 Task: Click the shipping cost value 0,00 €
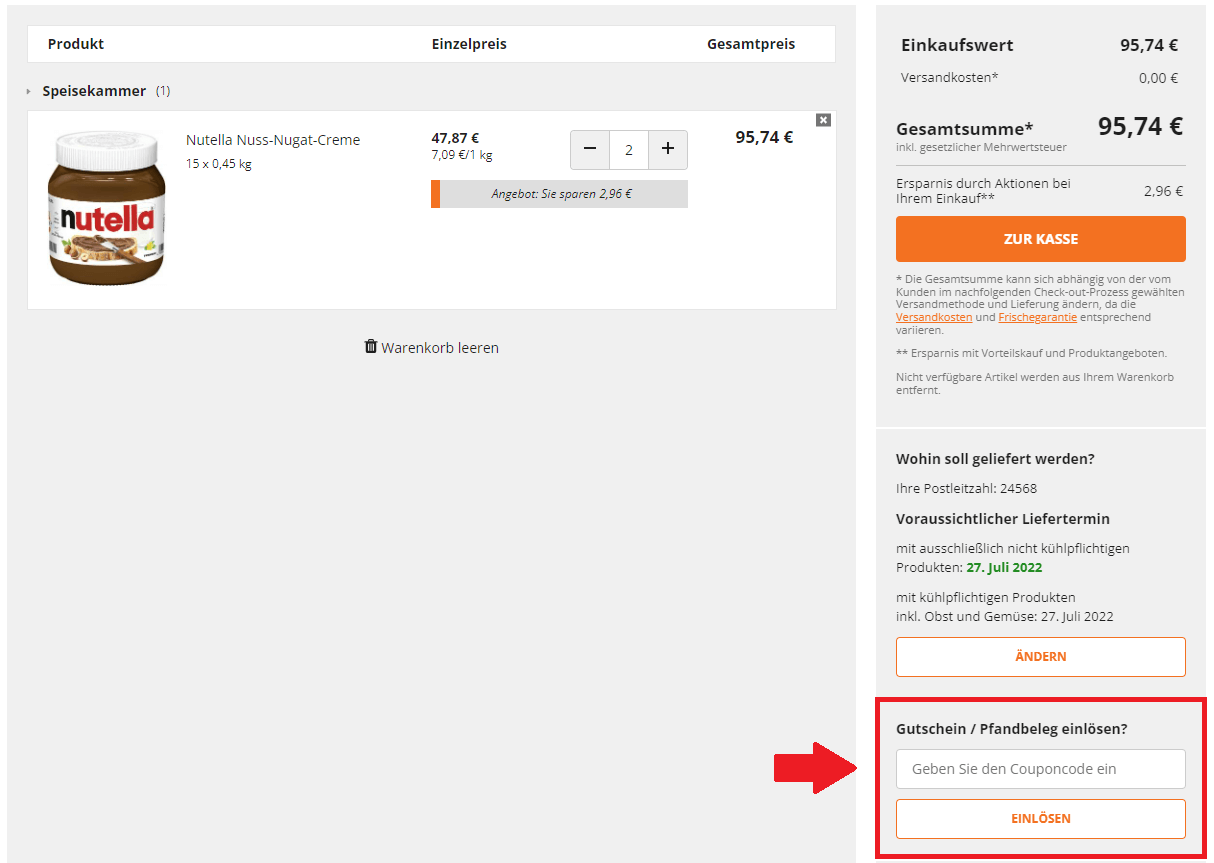pyautogui.click(x=1159, y=78)
